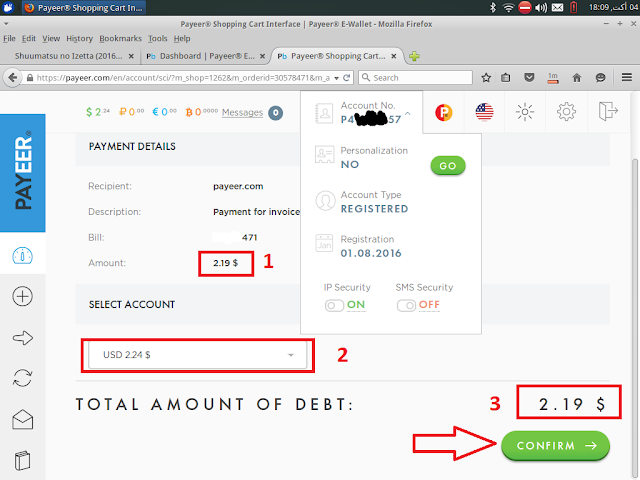Open the Wi-Fi network tray icon
This screenshot has width=640, height=480.
click(x=508, y=7)
